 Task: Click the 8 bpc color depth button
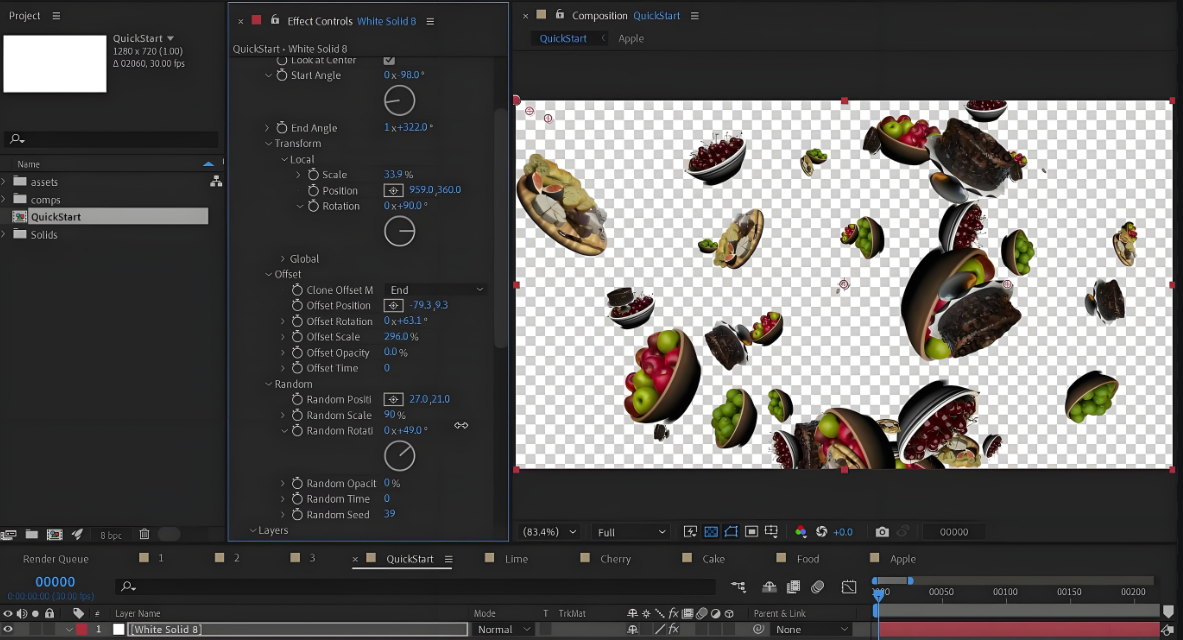(111, 535)
